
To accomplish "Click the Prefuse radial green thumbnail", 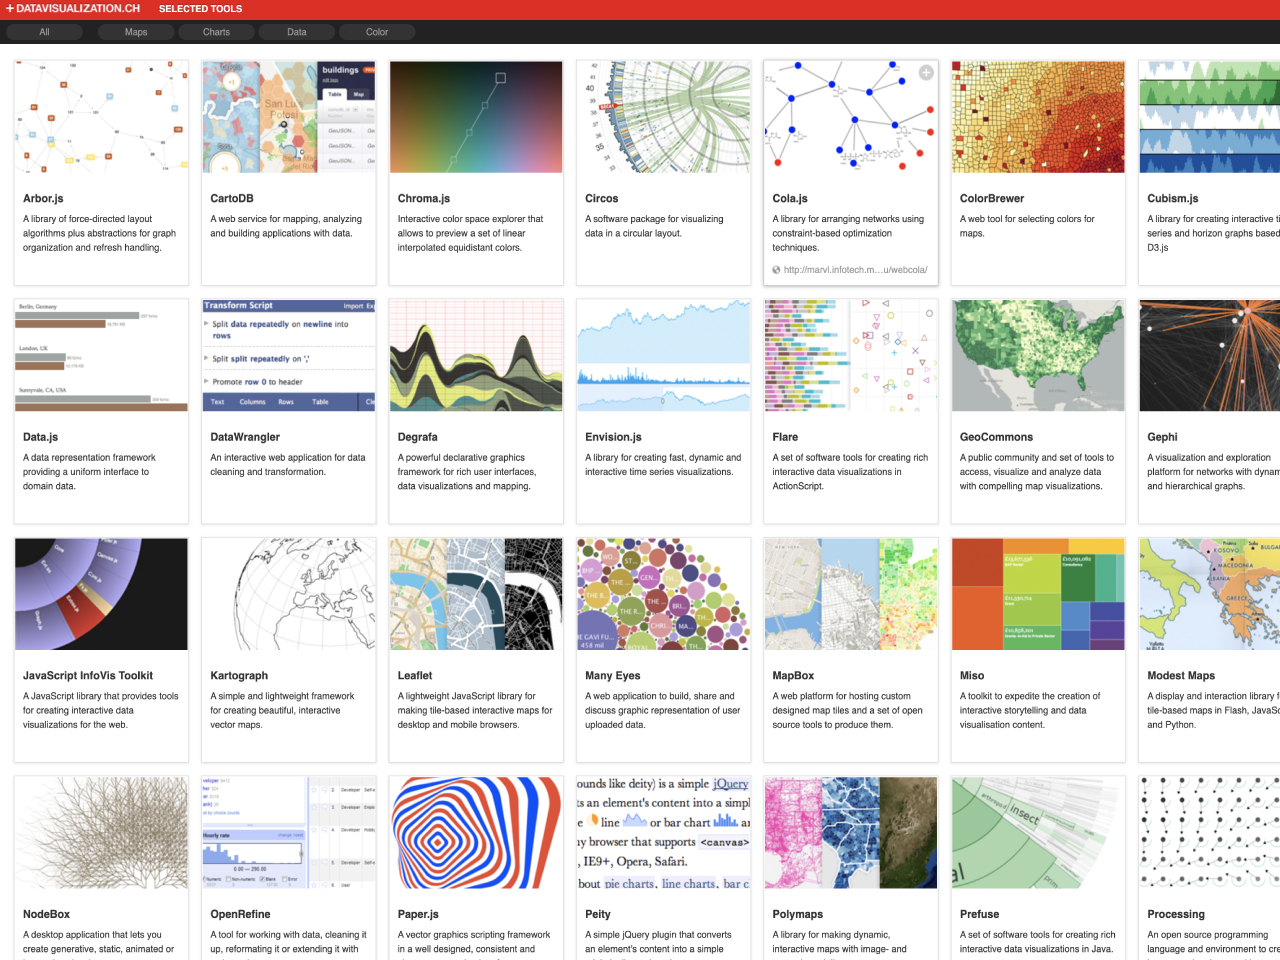I will (1038, 833).
